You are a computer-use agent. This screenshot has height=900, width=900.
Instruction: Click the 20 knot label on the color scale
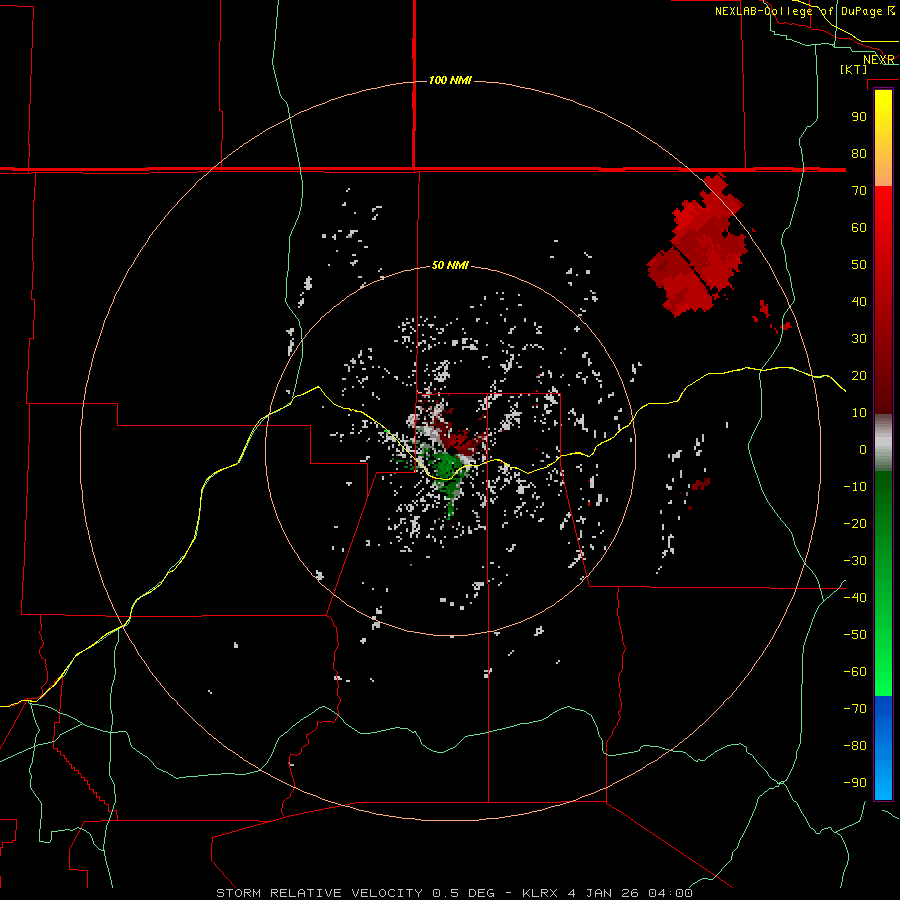859,375
